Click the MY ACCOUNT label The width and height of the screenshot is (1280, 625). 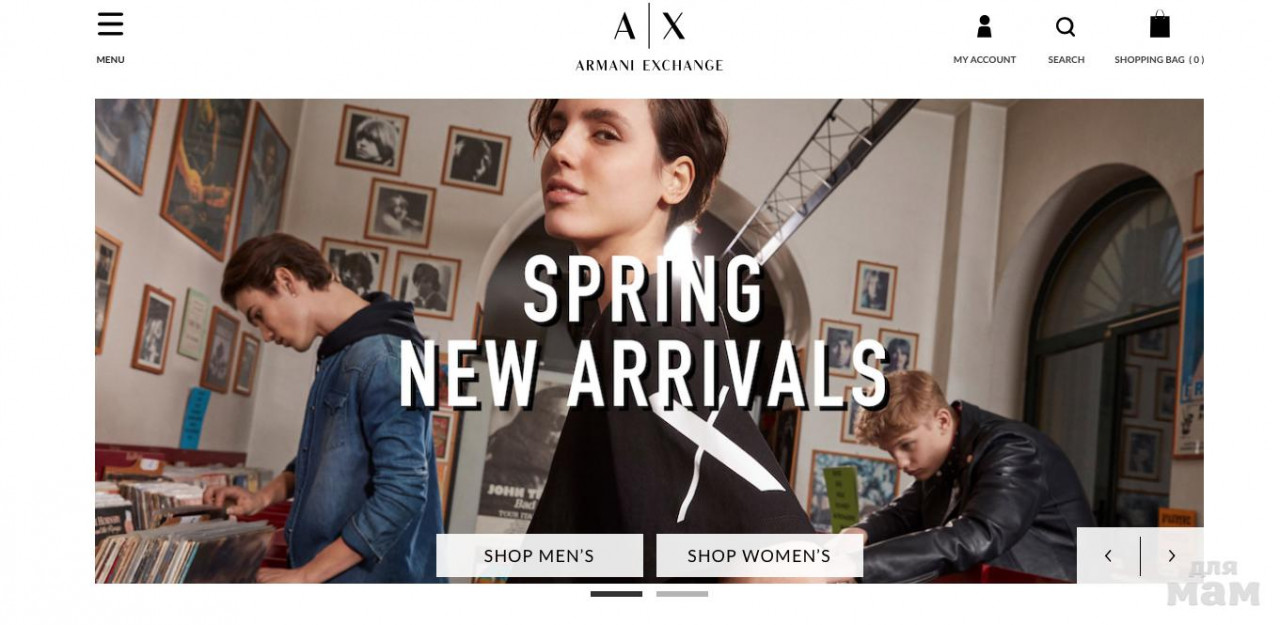[984, 60]
